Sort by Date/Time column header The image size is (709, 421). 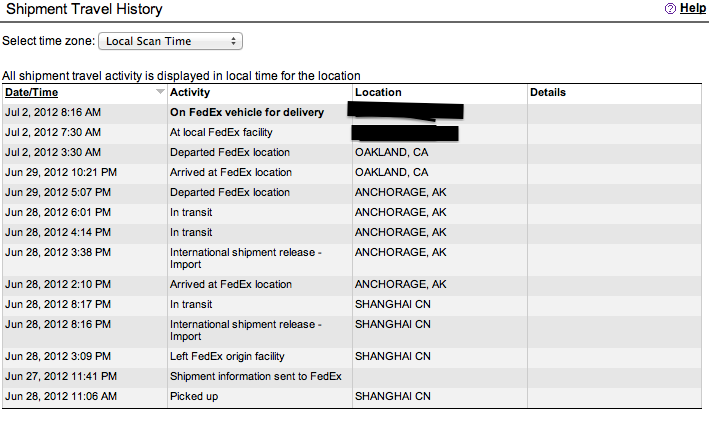point(32,92)
